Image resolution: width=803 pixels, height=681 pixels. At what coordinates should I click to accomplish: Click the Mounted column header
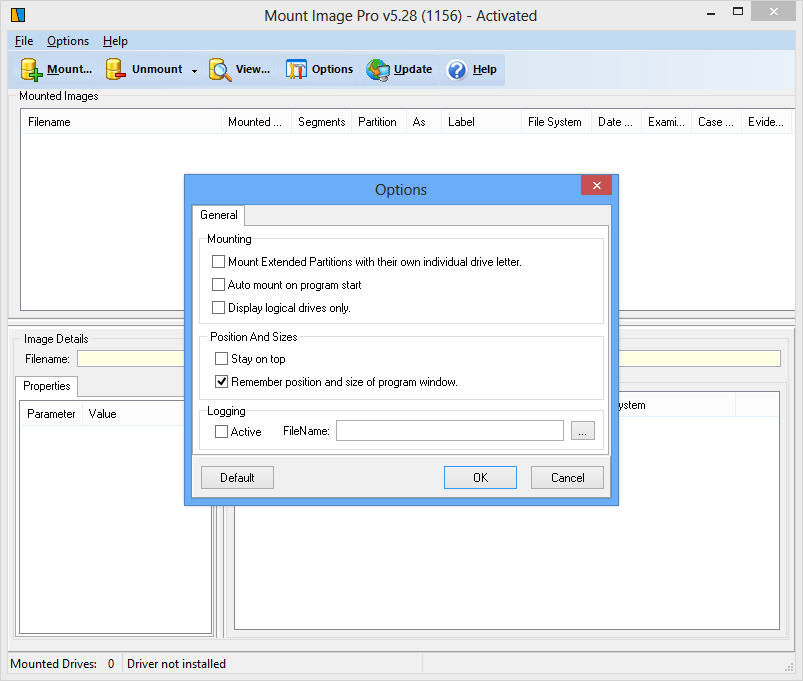coord(256,122)
